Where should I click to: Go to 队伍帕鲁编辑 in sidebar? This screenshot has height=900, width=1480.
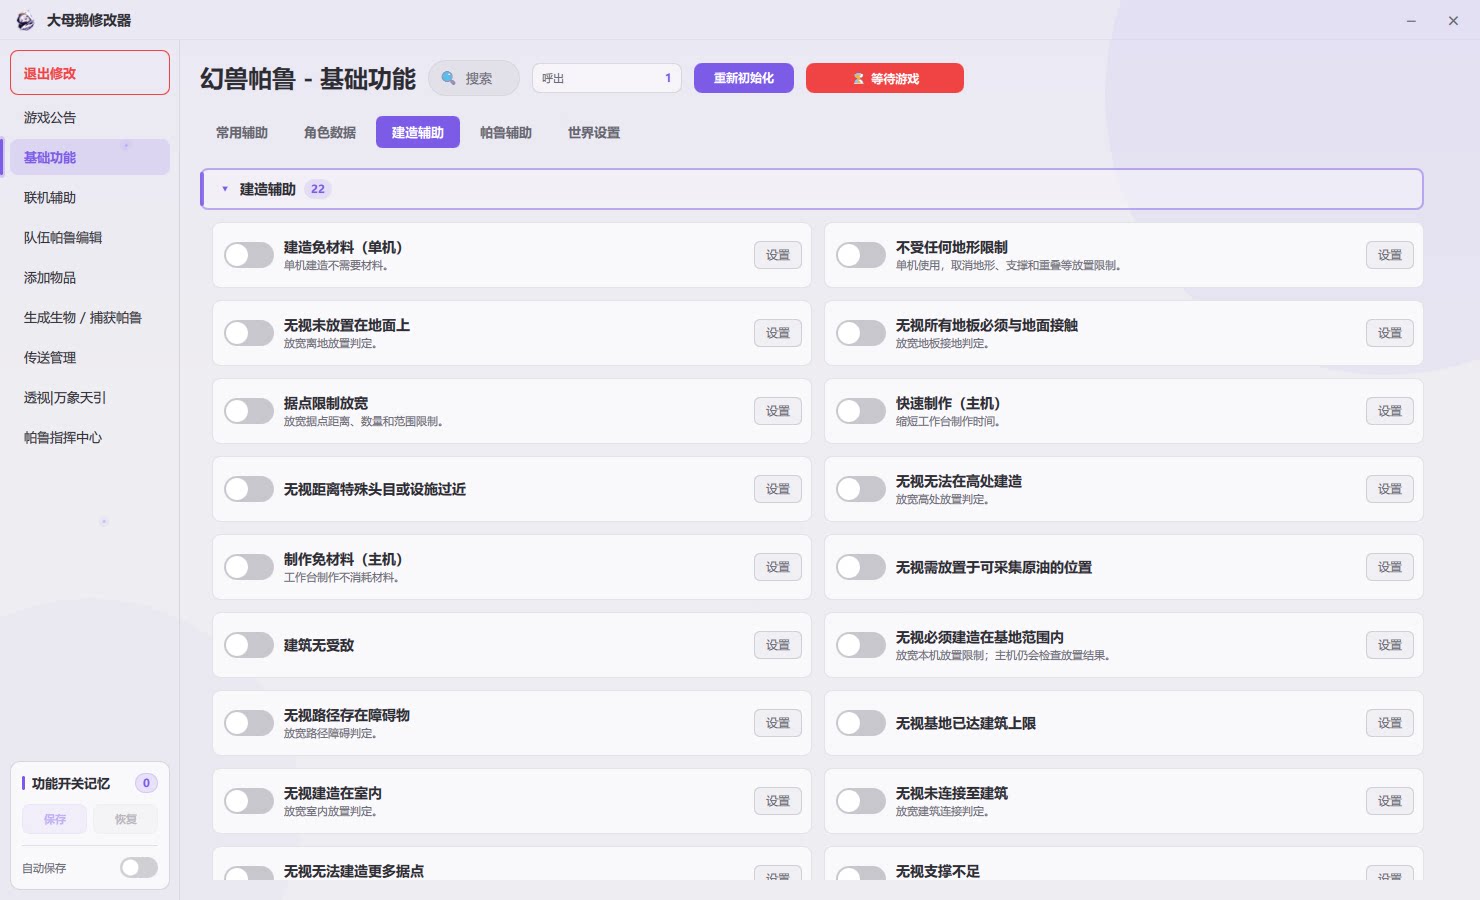point(90,237)
